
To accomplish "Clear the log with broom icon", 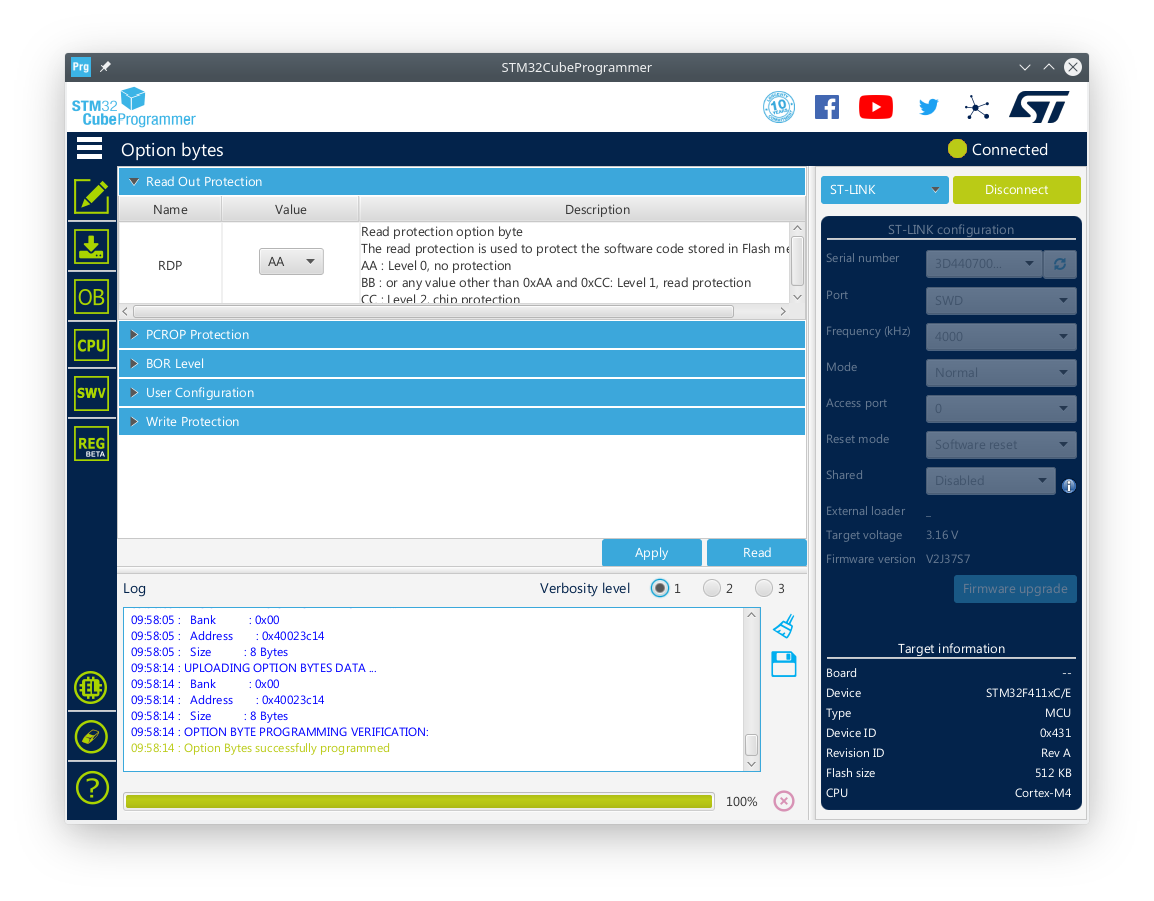I will pyautogui.click(x=784, y=626).
